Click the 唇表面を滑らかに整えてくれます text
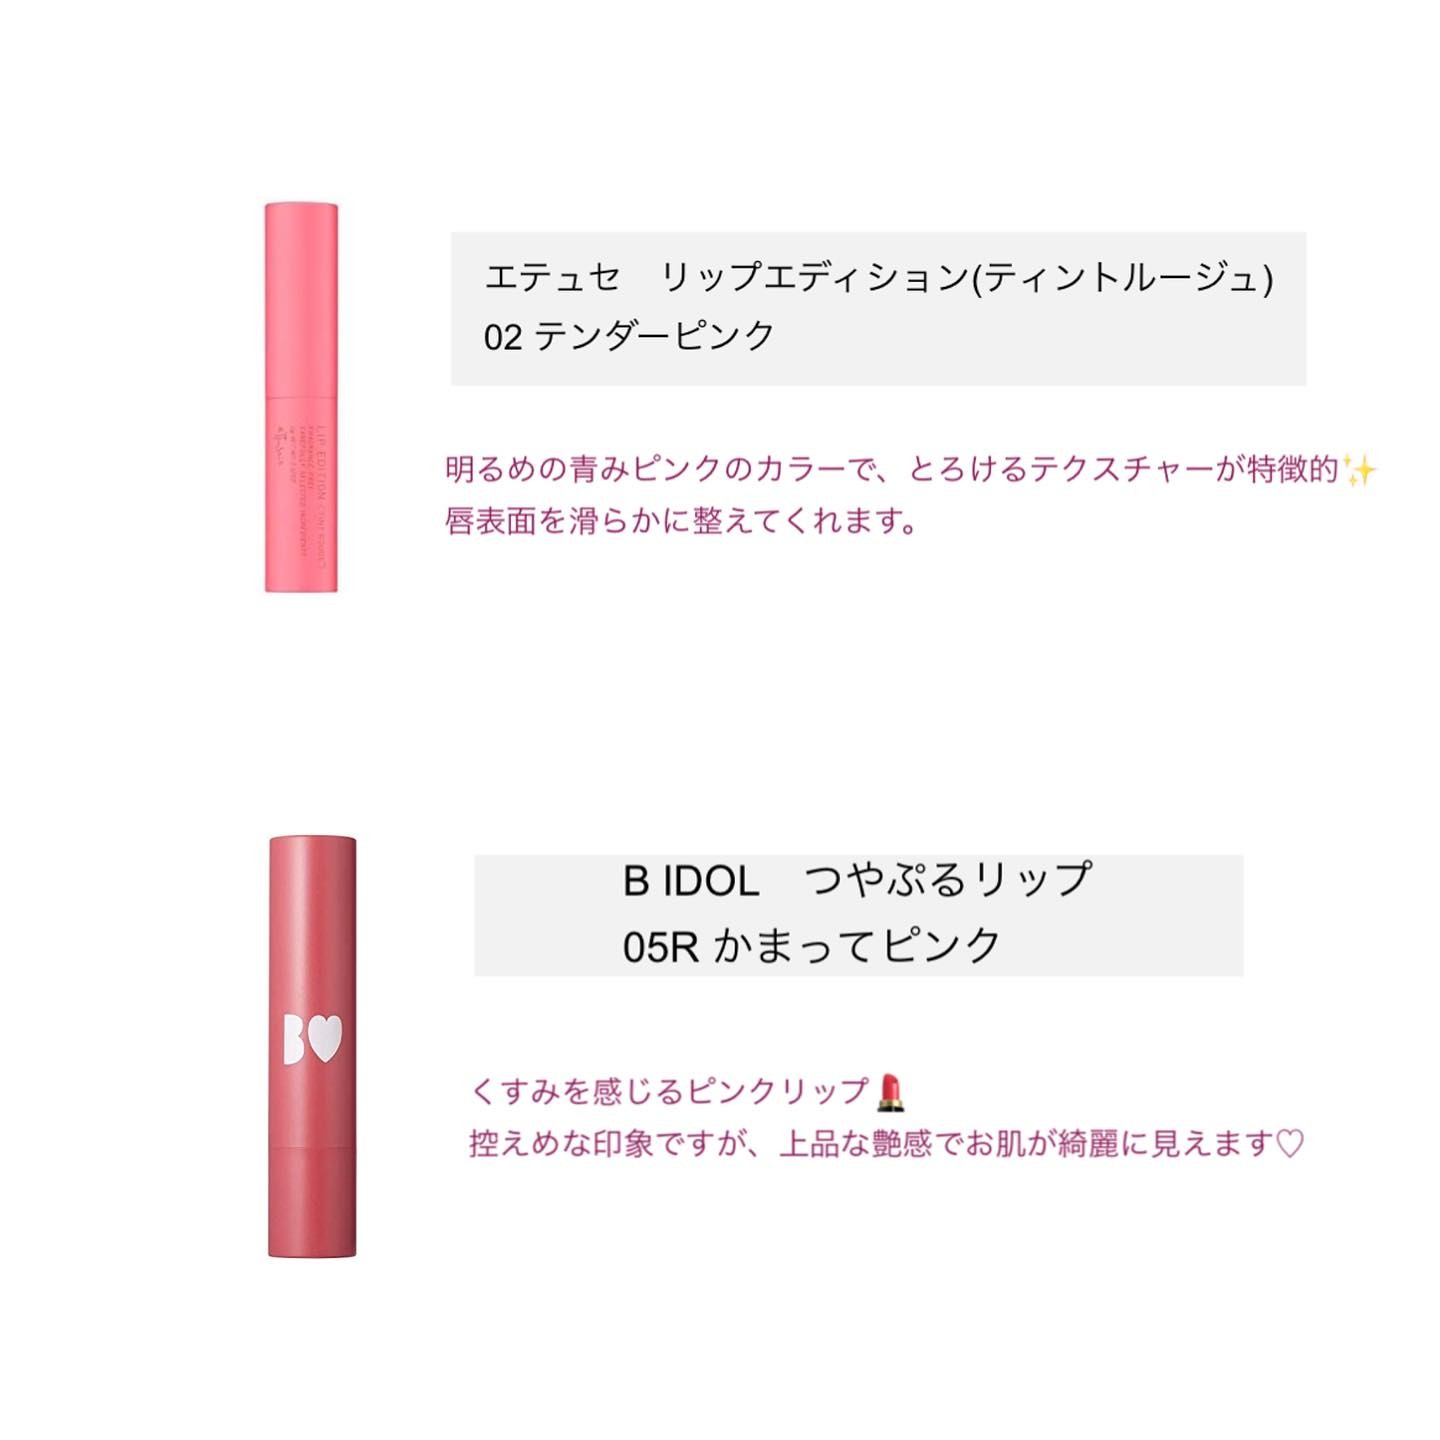Screen dimensions: 1440x1440 (681, 520)
